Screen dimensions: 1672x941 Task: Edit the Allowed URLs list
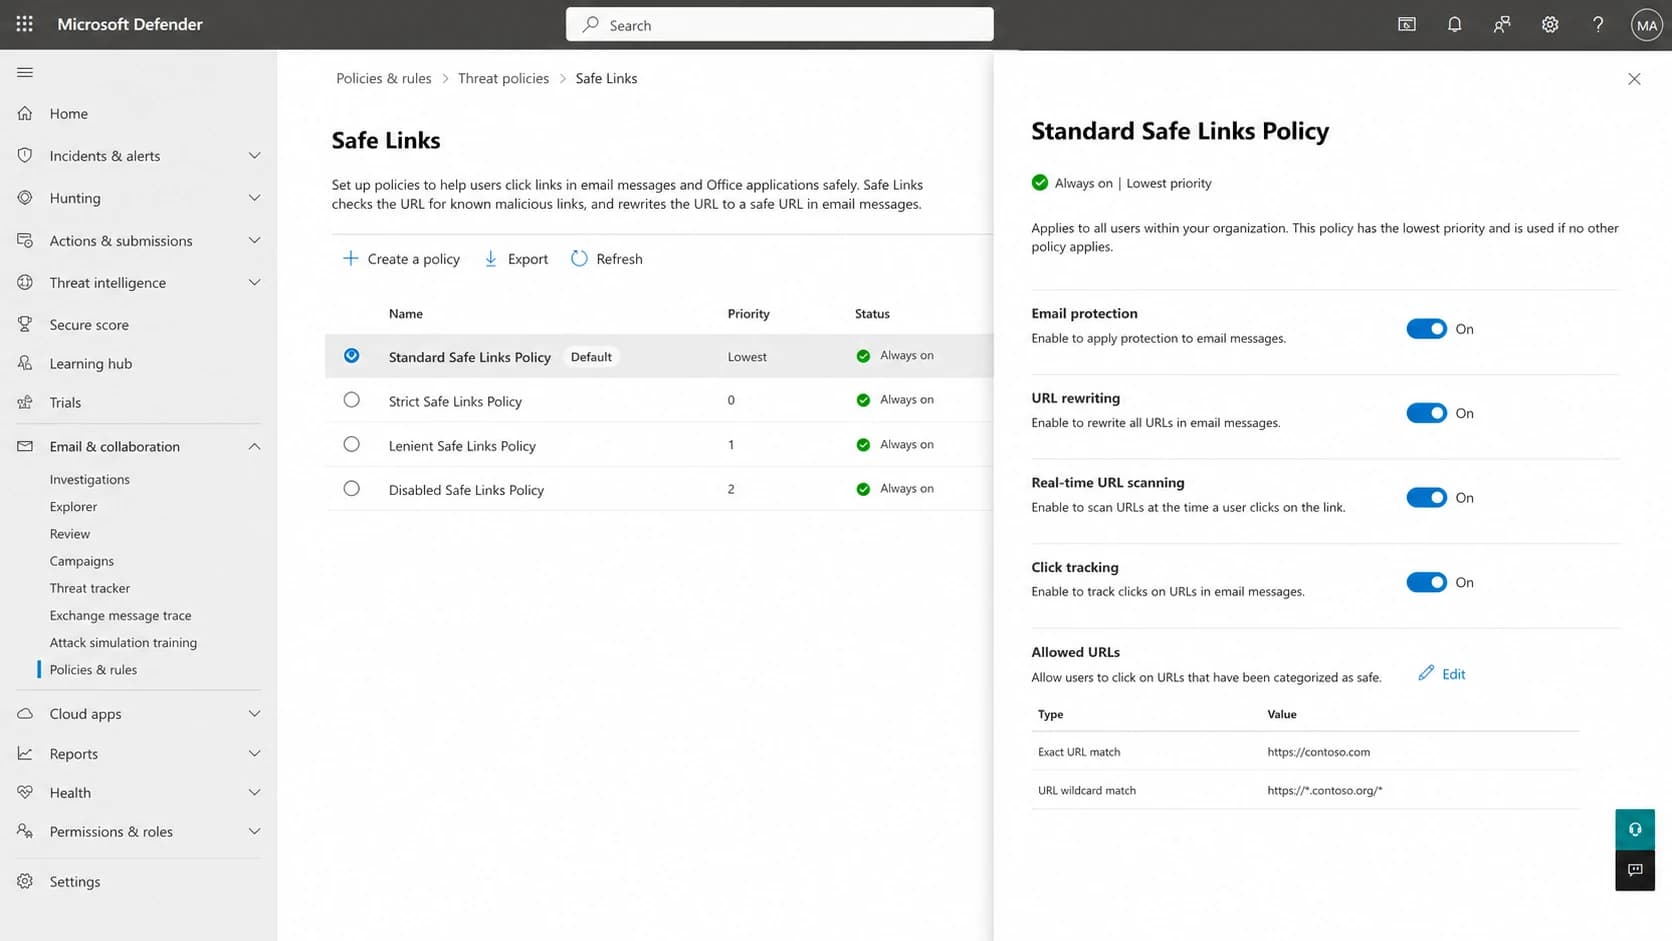(x=1442, y=674)
